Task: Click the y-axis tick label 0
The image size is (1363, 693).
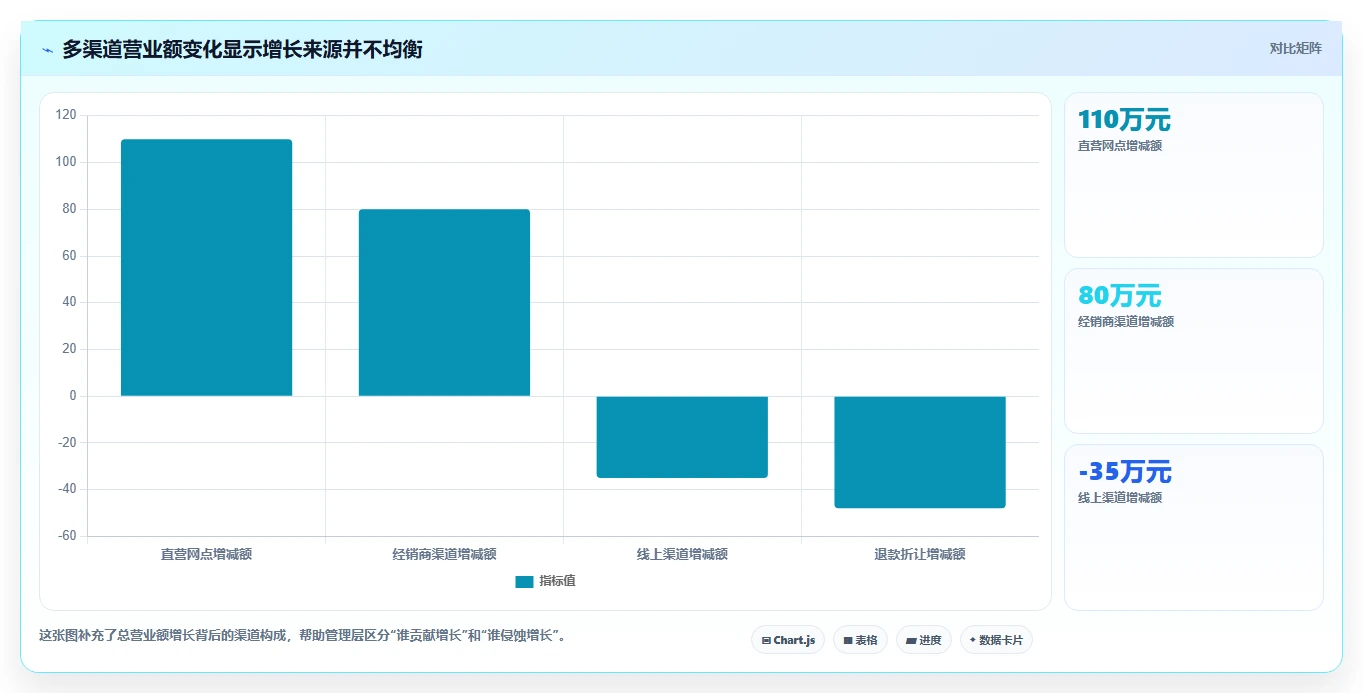Action: pyautogui.click(x=73, y=396)
